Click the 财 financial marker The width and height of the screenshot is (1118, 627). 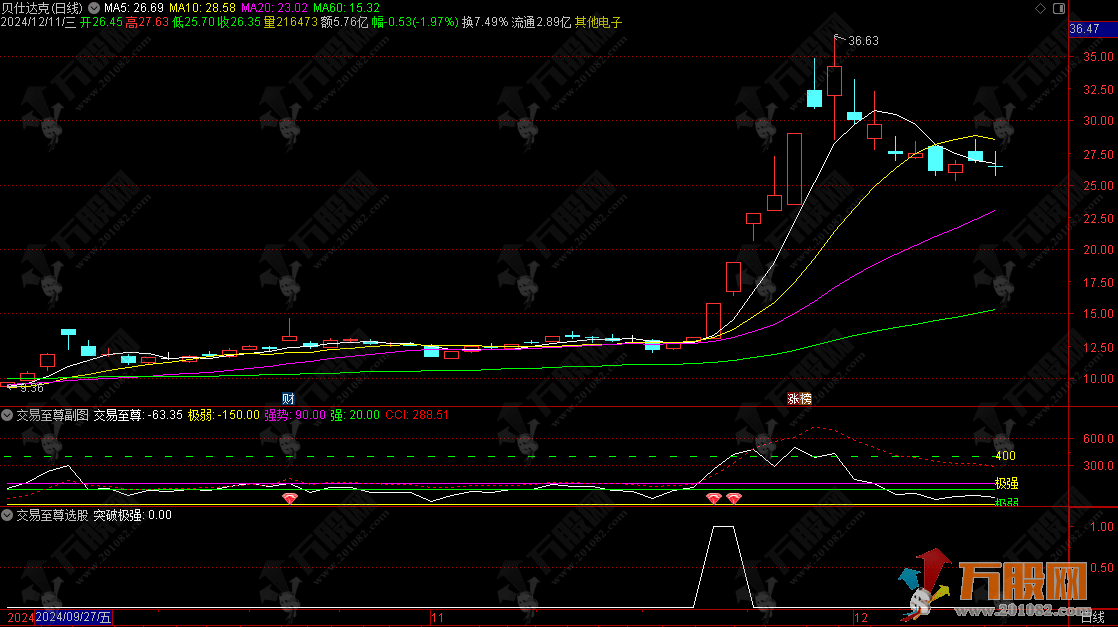click(x=288, y=399)
